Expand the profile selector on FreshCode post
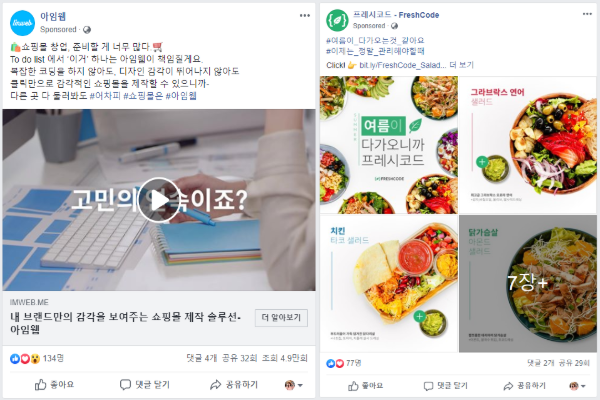The height and width of the screenshot is (400, 600). tap(577, 386)
